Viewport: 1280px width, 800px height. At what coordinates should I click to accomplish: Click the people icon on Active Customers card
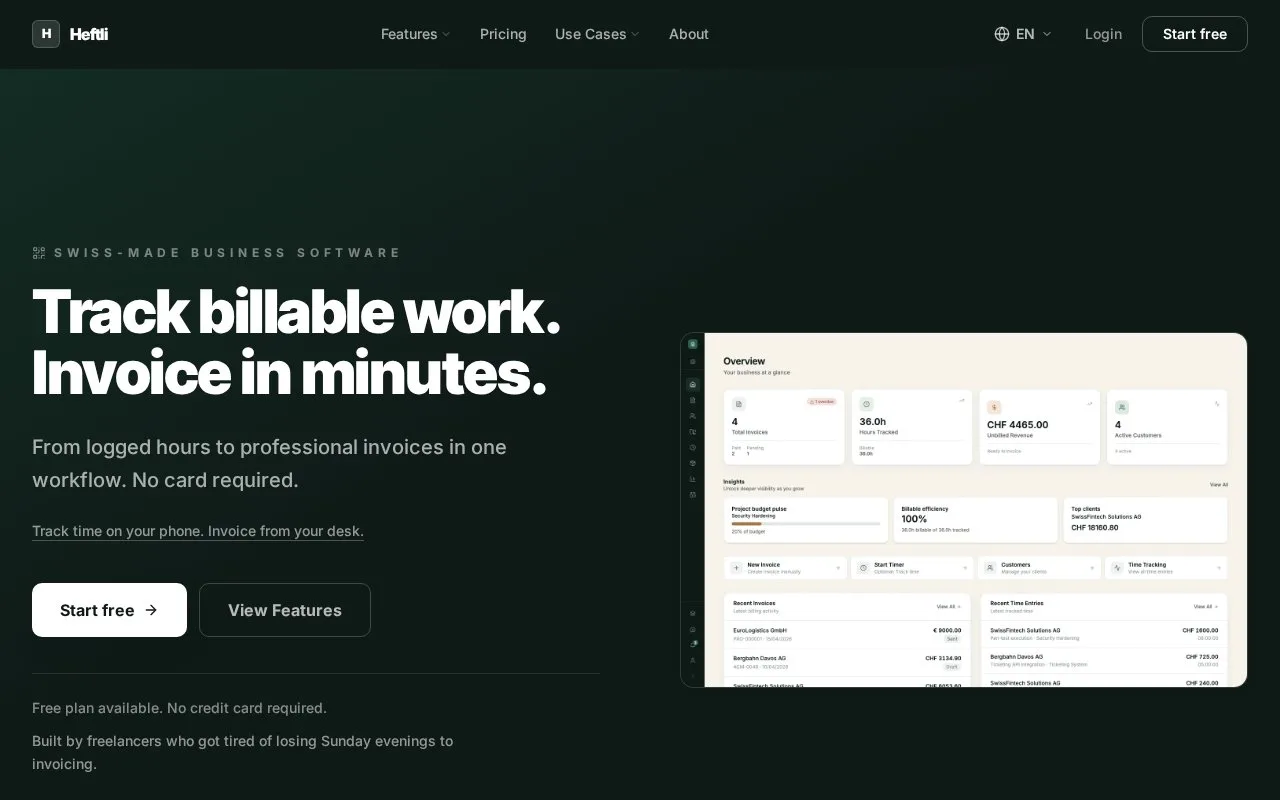[1122, 407]
